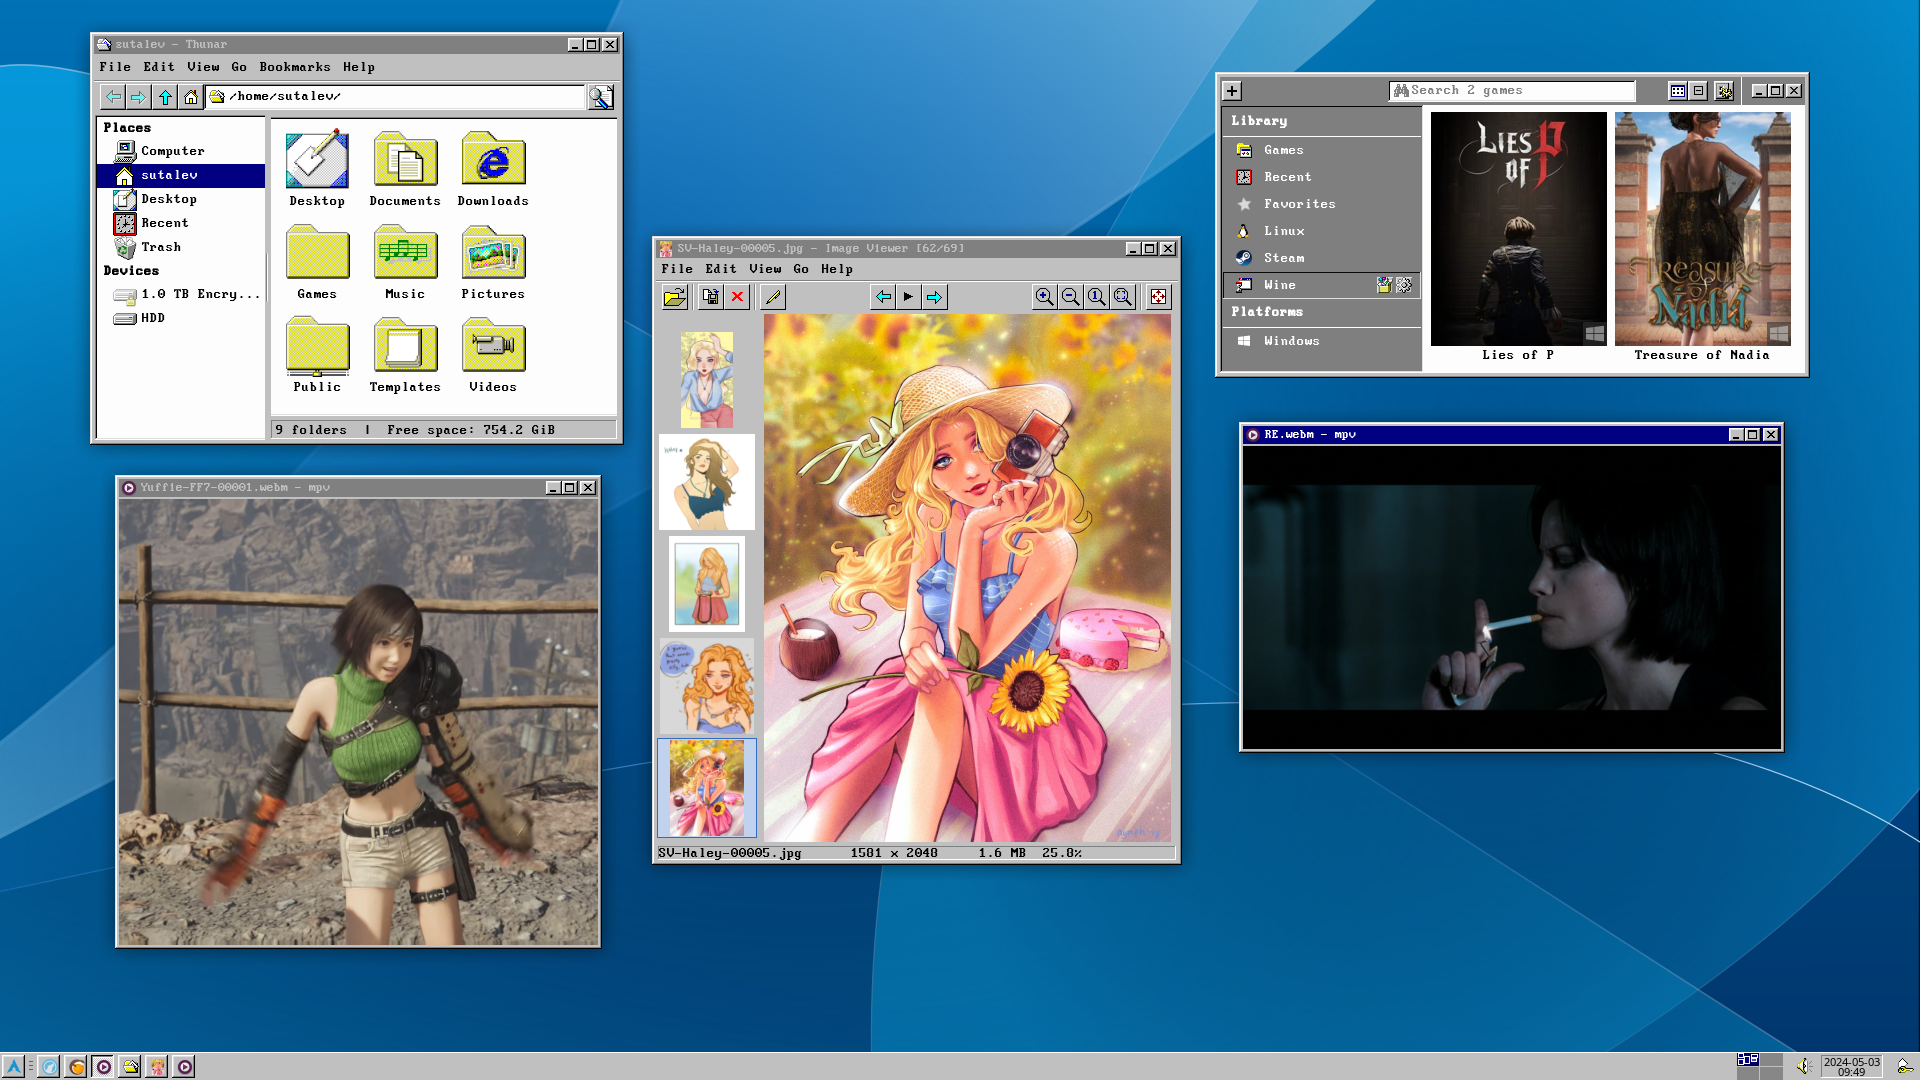The height and width of the screenshot is (1080, 1920).
Task: Click the Thunar search icon button
Action: click(x=600, y=97)
